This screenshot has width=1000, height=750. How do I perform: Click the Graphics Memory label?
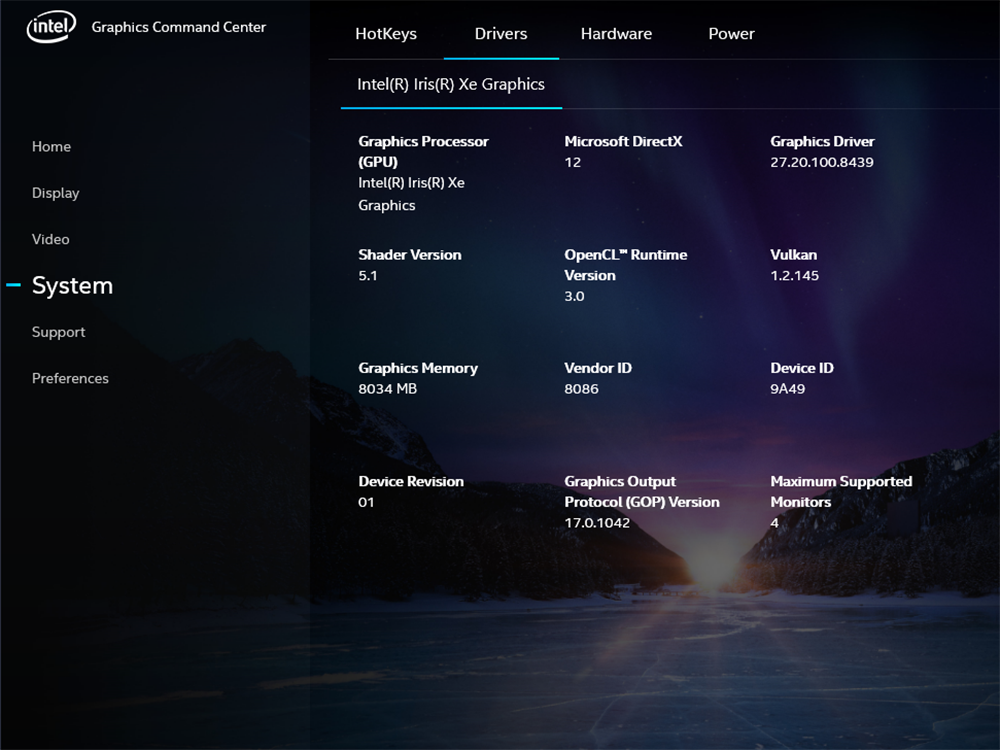click(418, 368)
